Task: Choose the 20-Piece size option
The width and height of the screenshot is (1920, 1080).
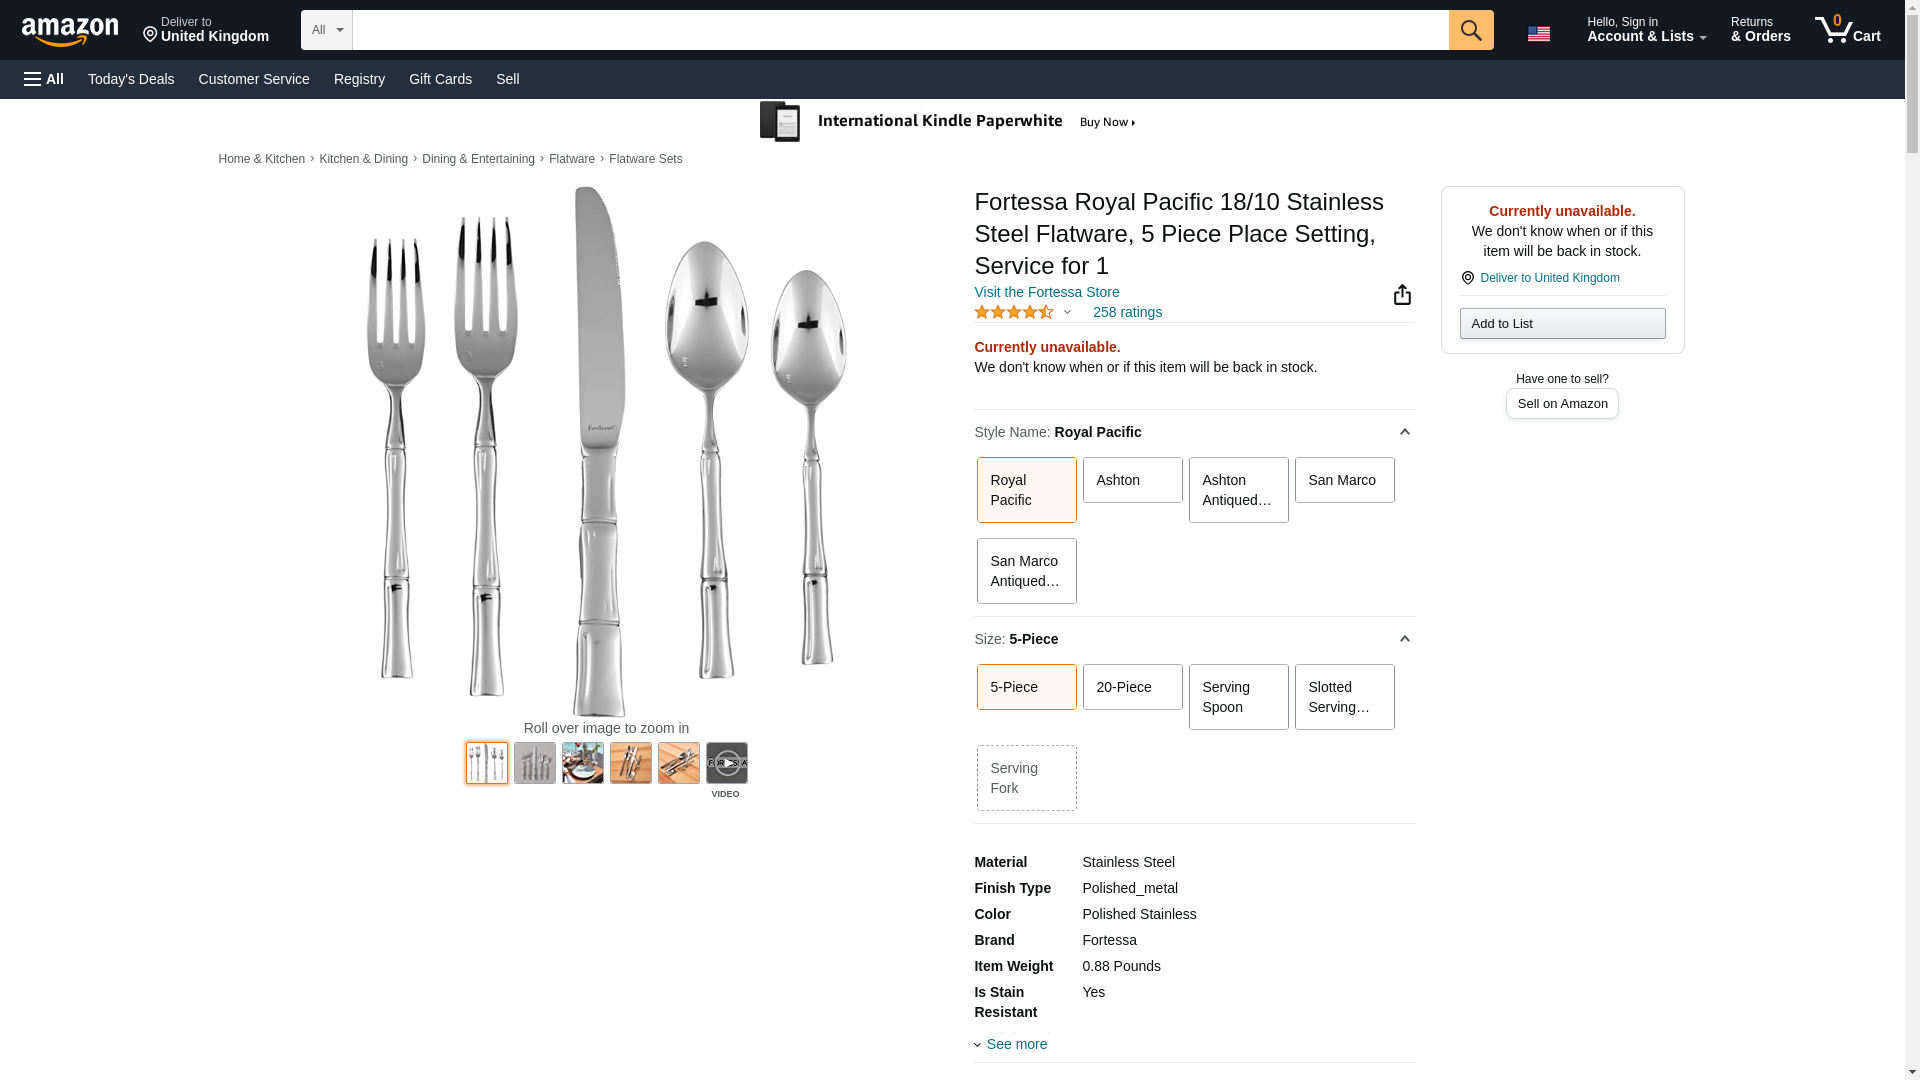Action: pyautogui.click(x=1132, y=687)
